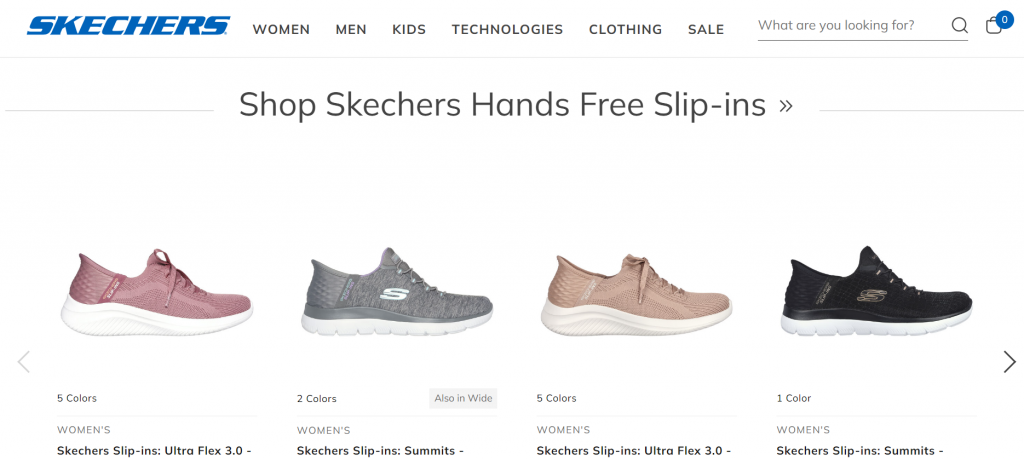Open the Sale menu

706,29
